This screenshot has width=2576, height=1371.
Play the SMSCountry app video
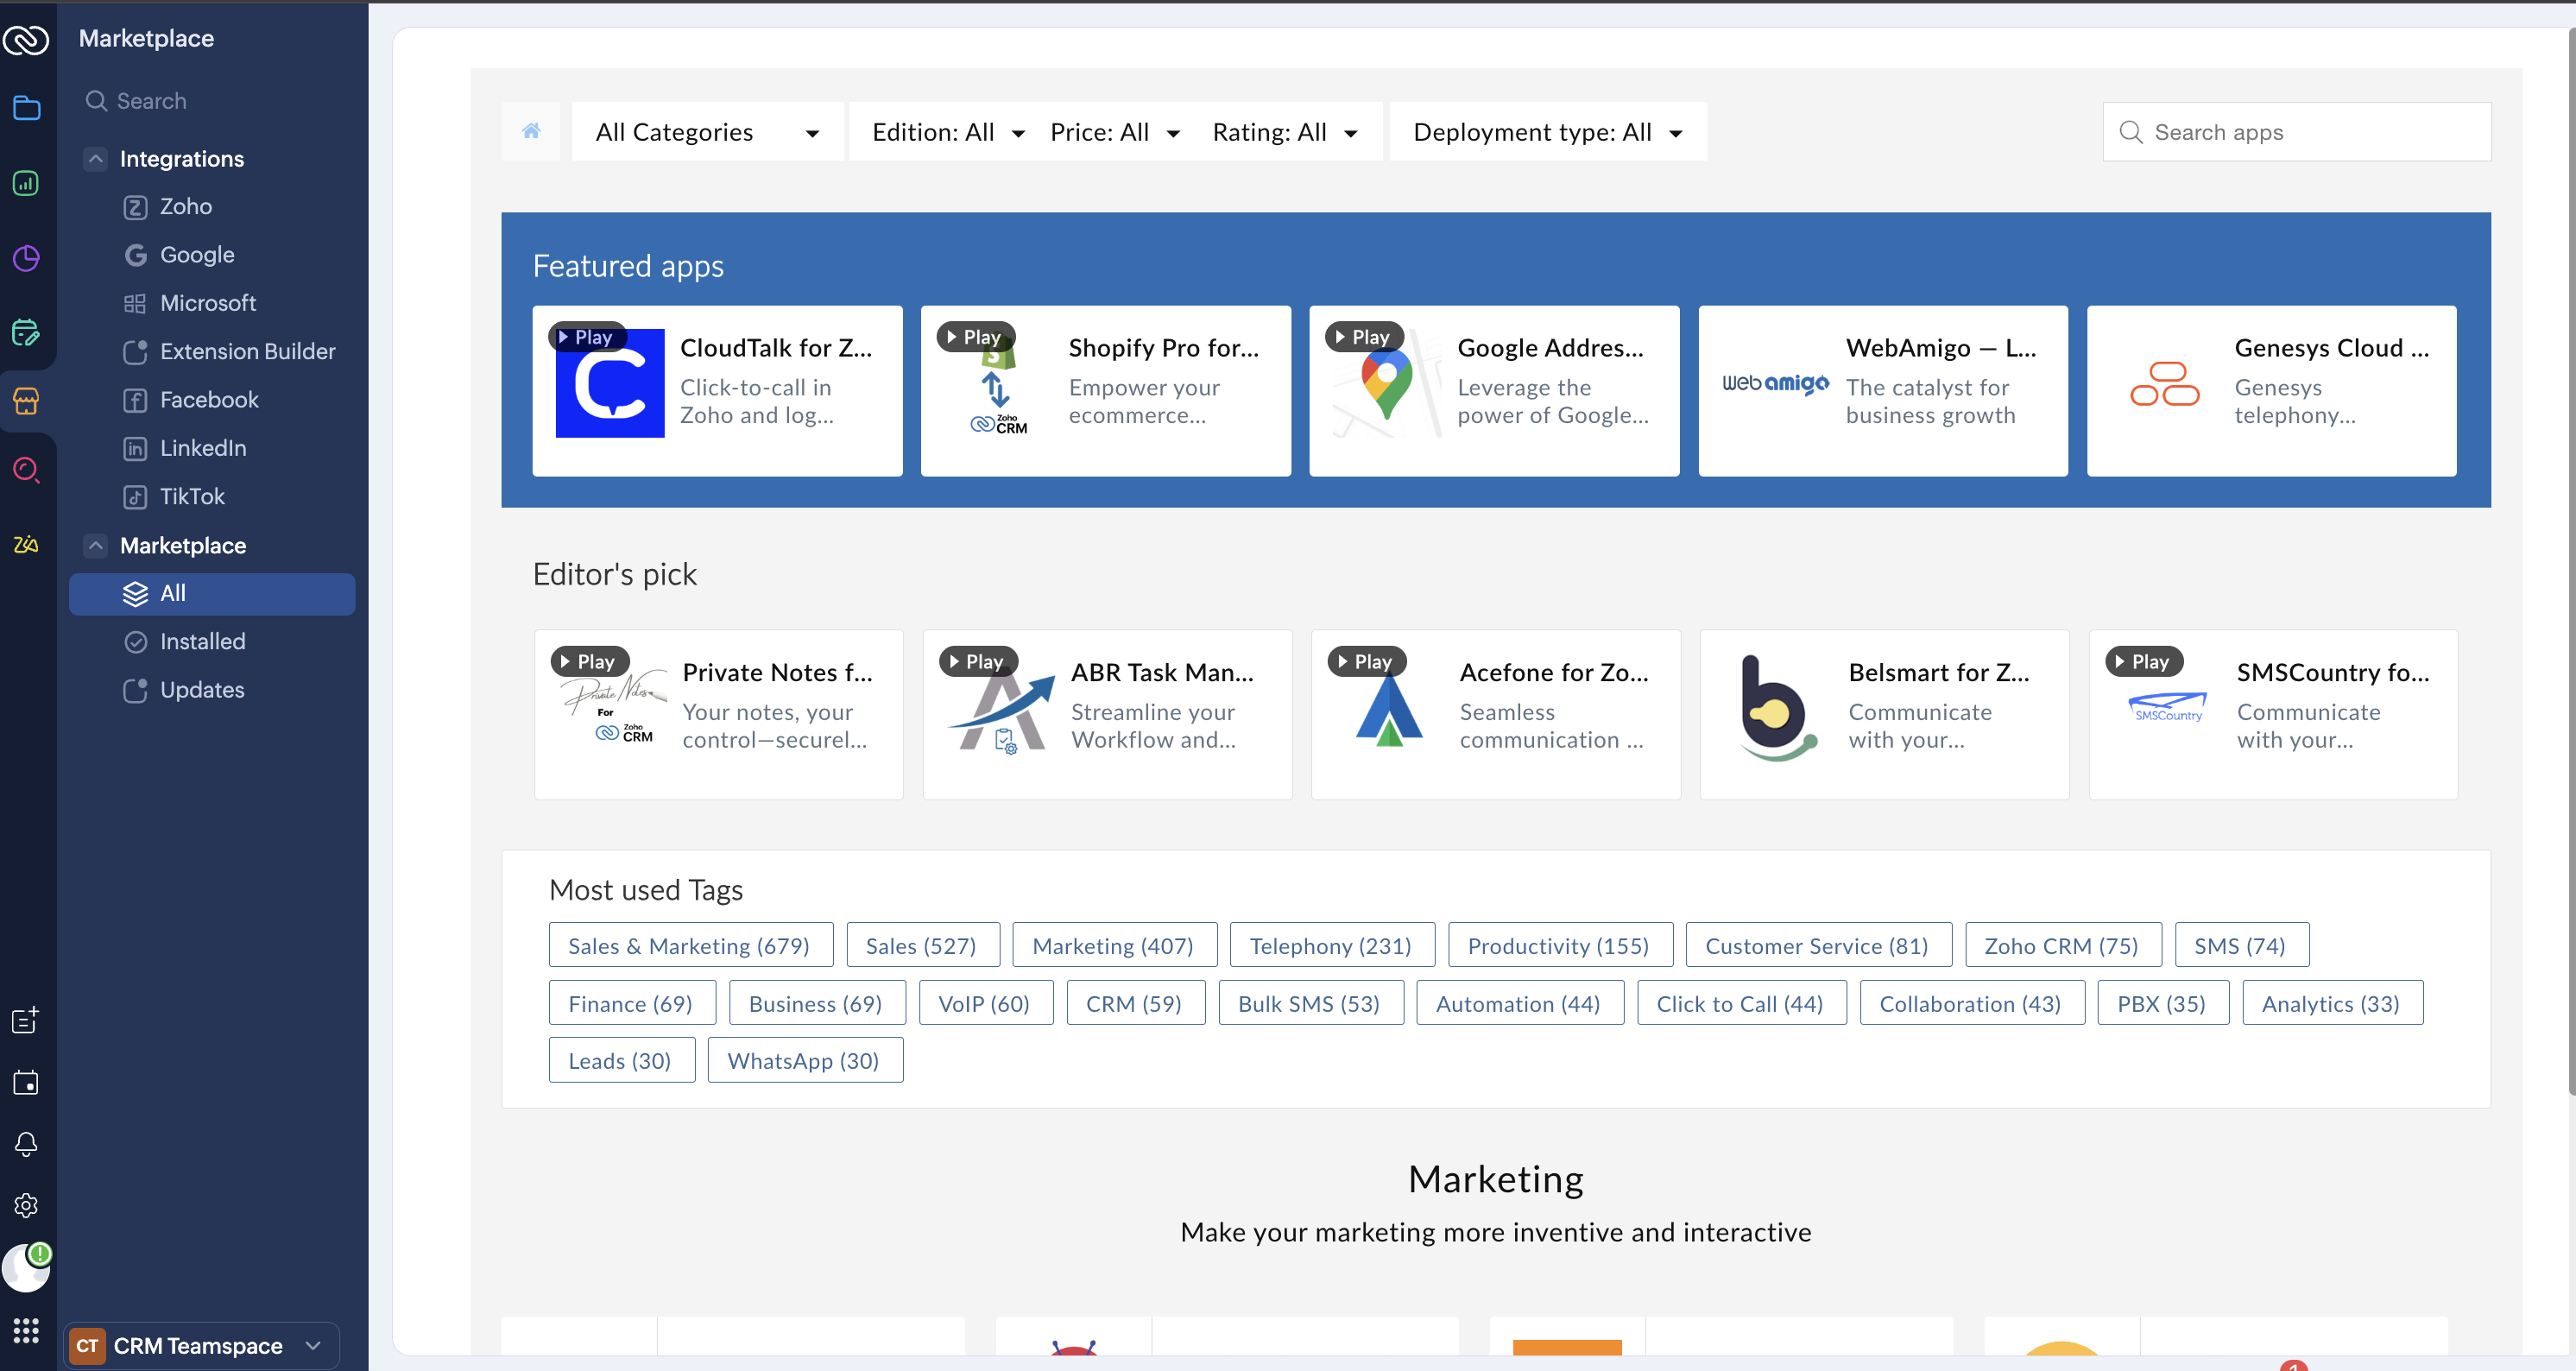(x=2144, y=661)
